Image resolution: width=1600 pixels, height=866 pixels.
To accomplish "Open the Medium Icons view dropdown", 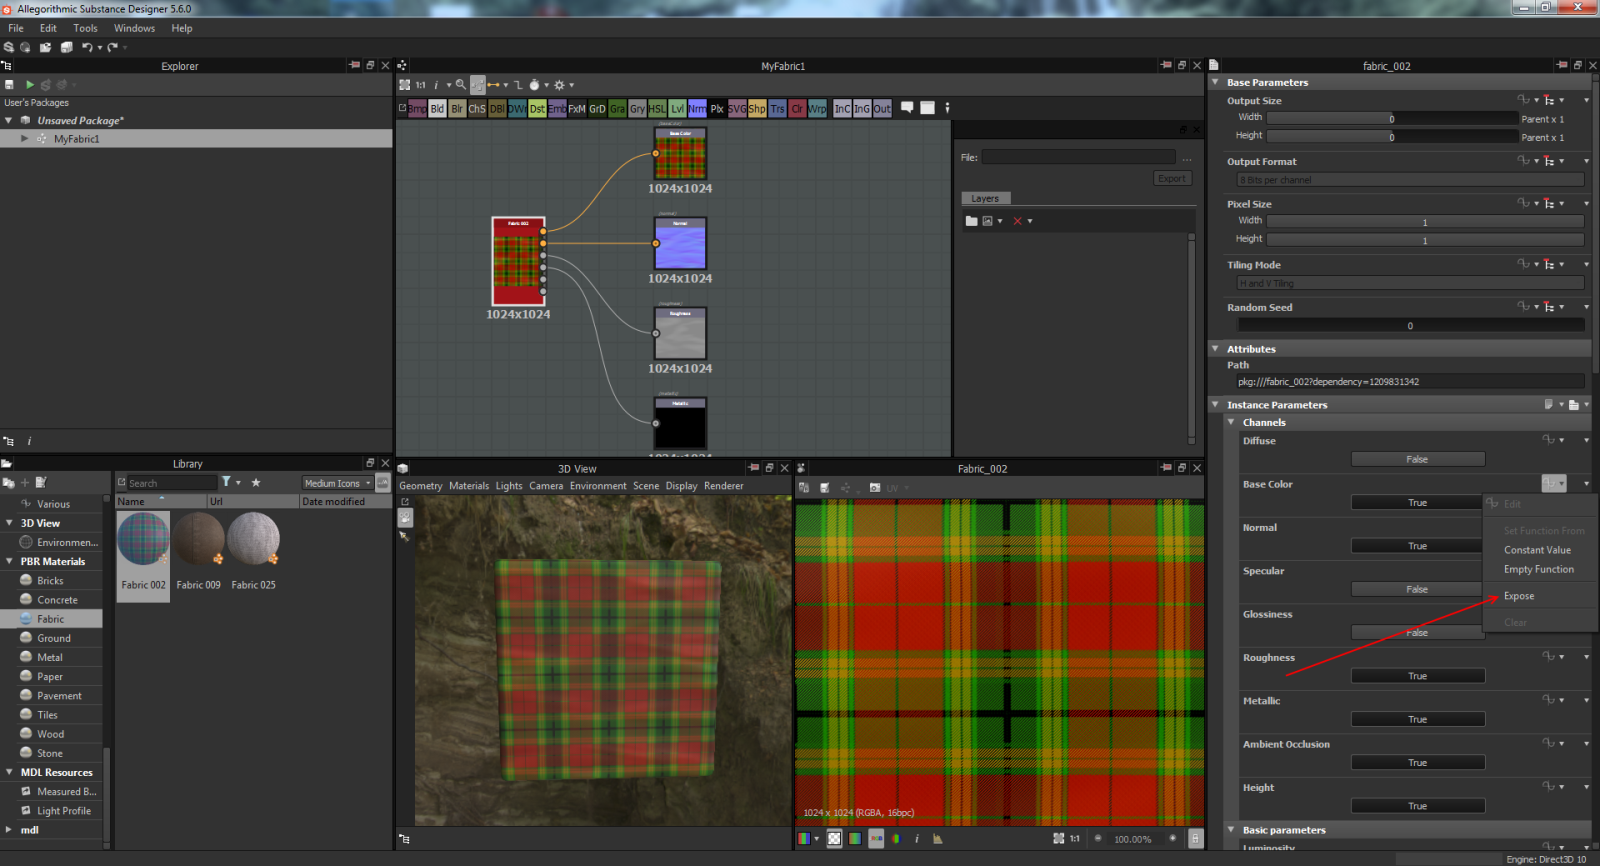I will coord(338,483).
